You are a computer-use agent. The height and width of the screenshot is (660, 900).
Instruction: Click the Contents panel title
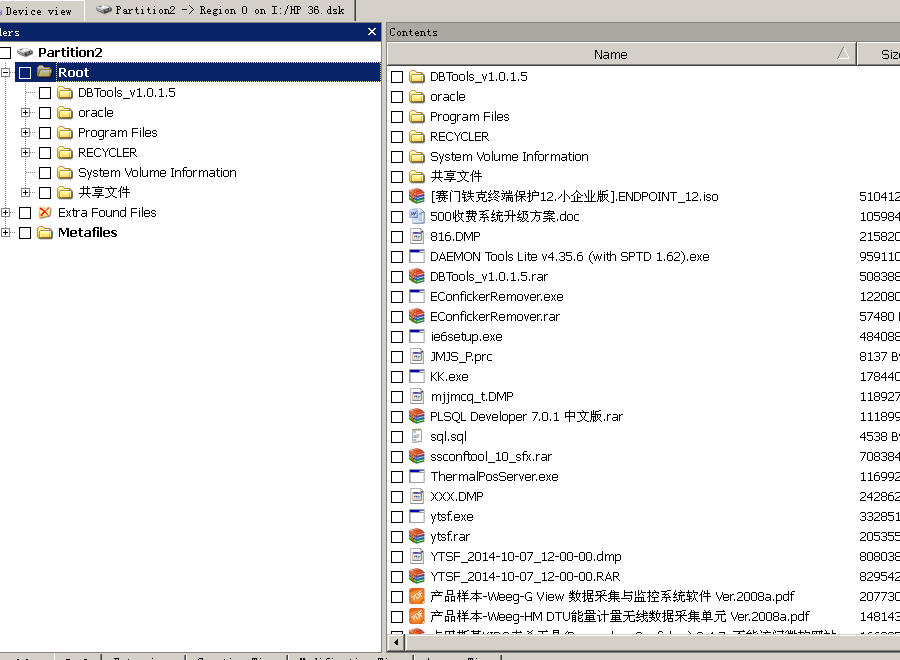click(x=413, y=32)
